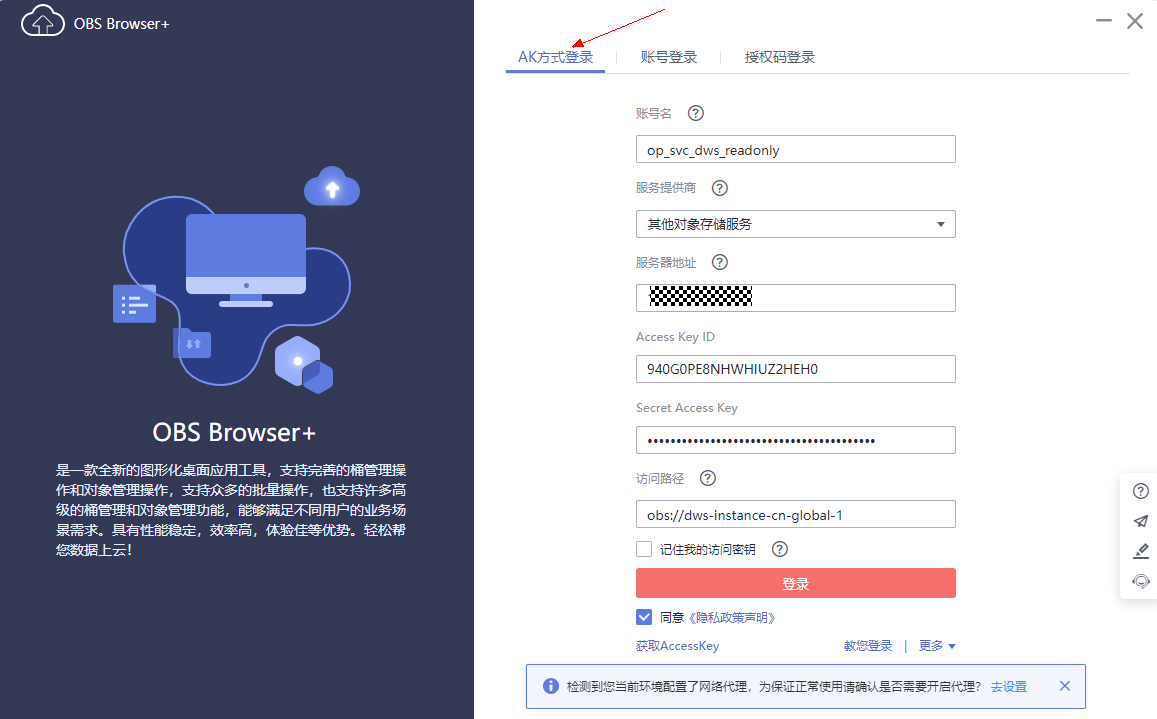
Task: Switch to the AK方式登录 tab
Action: pos(556,57)
